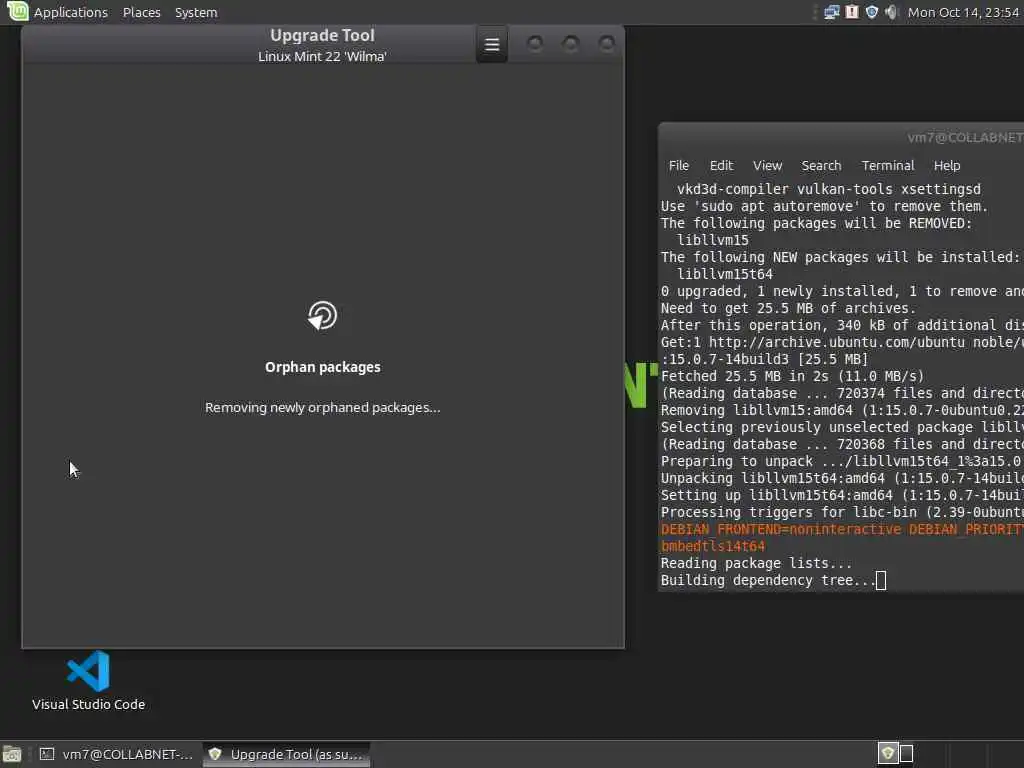Viewport: 1024px width, 768px height.
Task: Click the Upgrade Tool window title
Action: tap(323, 35)
